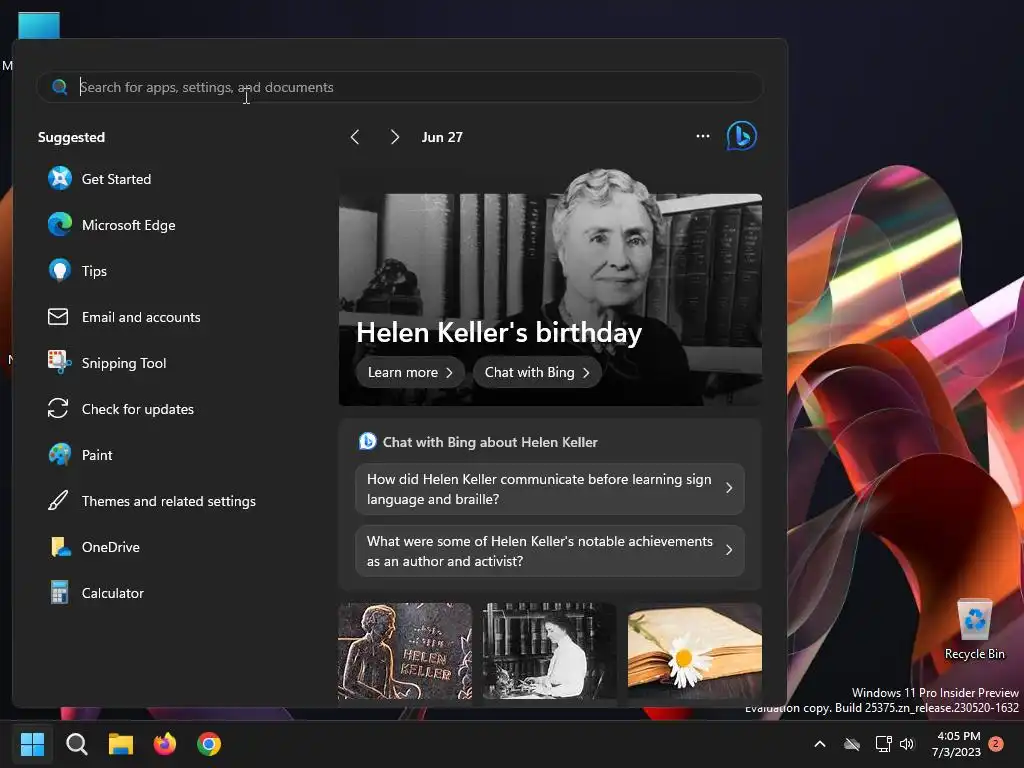The image size is (1024, 768).
Task: Open question about notable achievements as author
Action: 550,551
